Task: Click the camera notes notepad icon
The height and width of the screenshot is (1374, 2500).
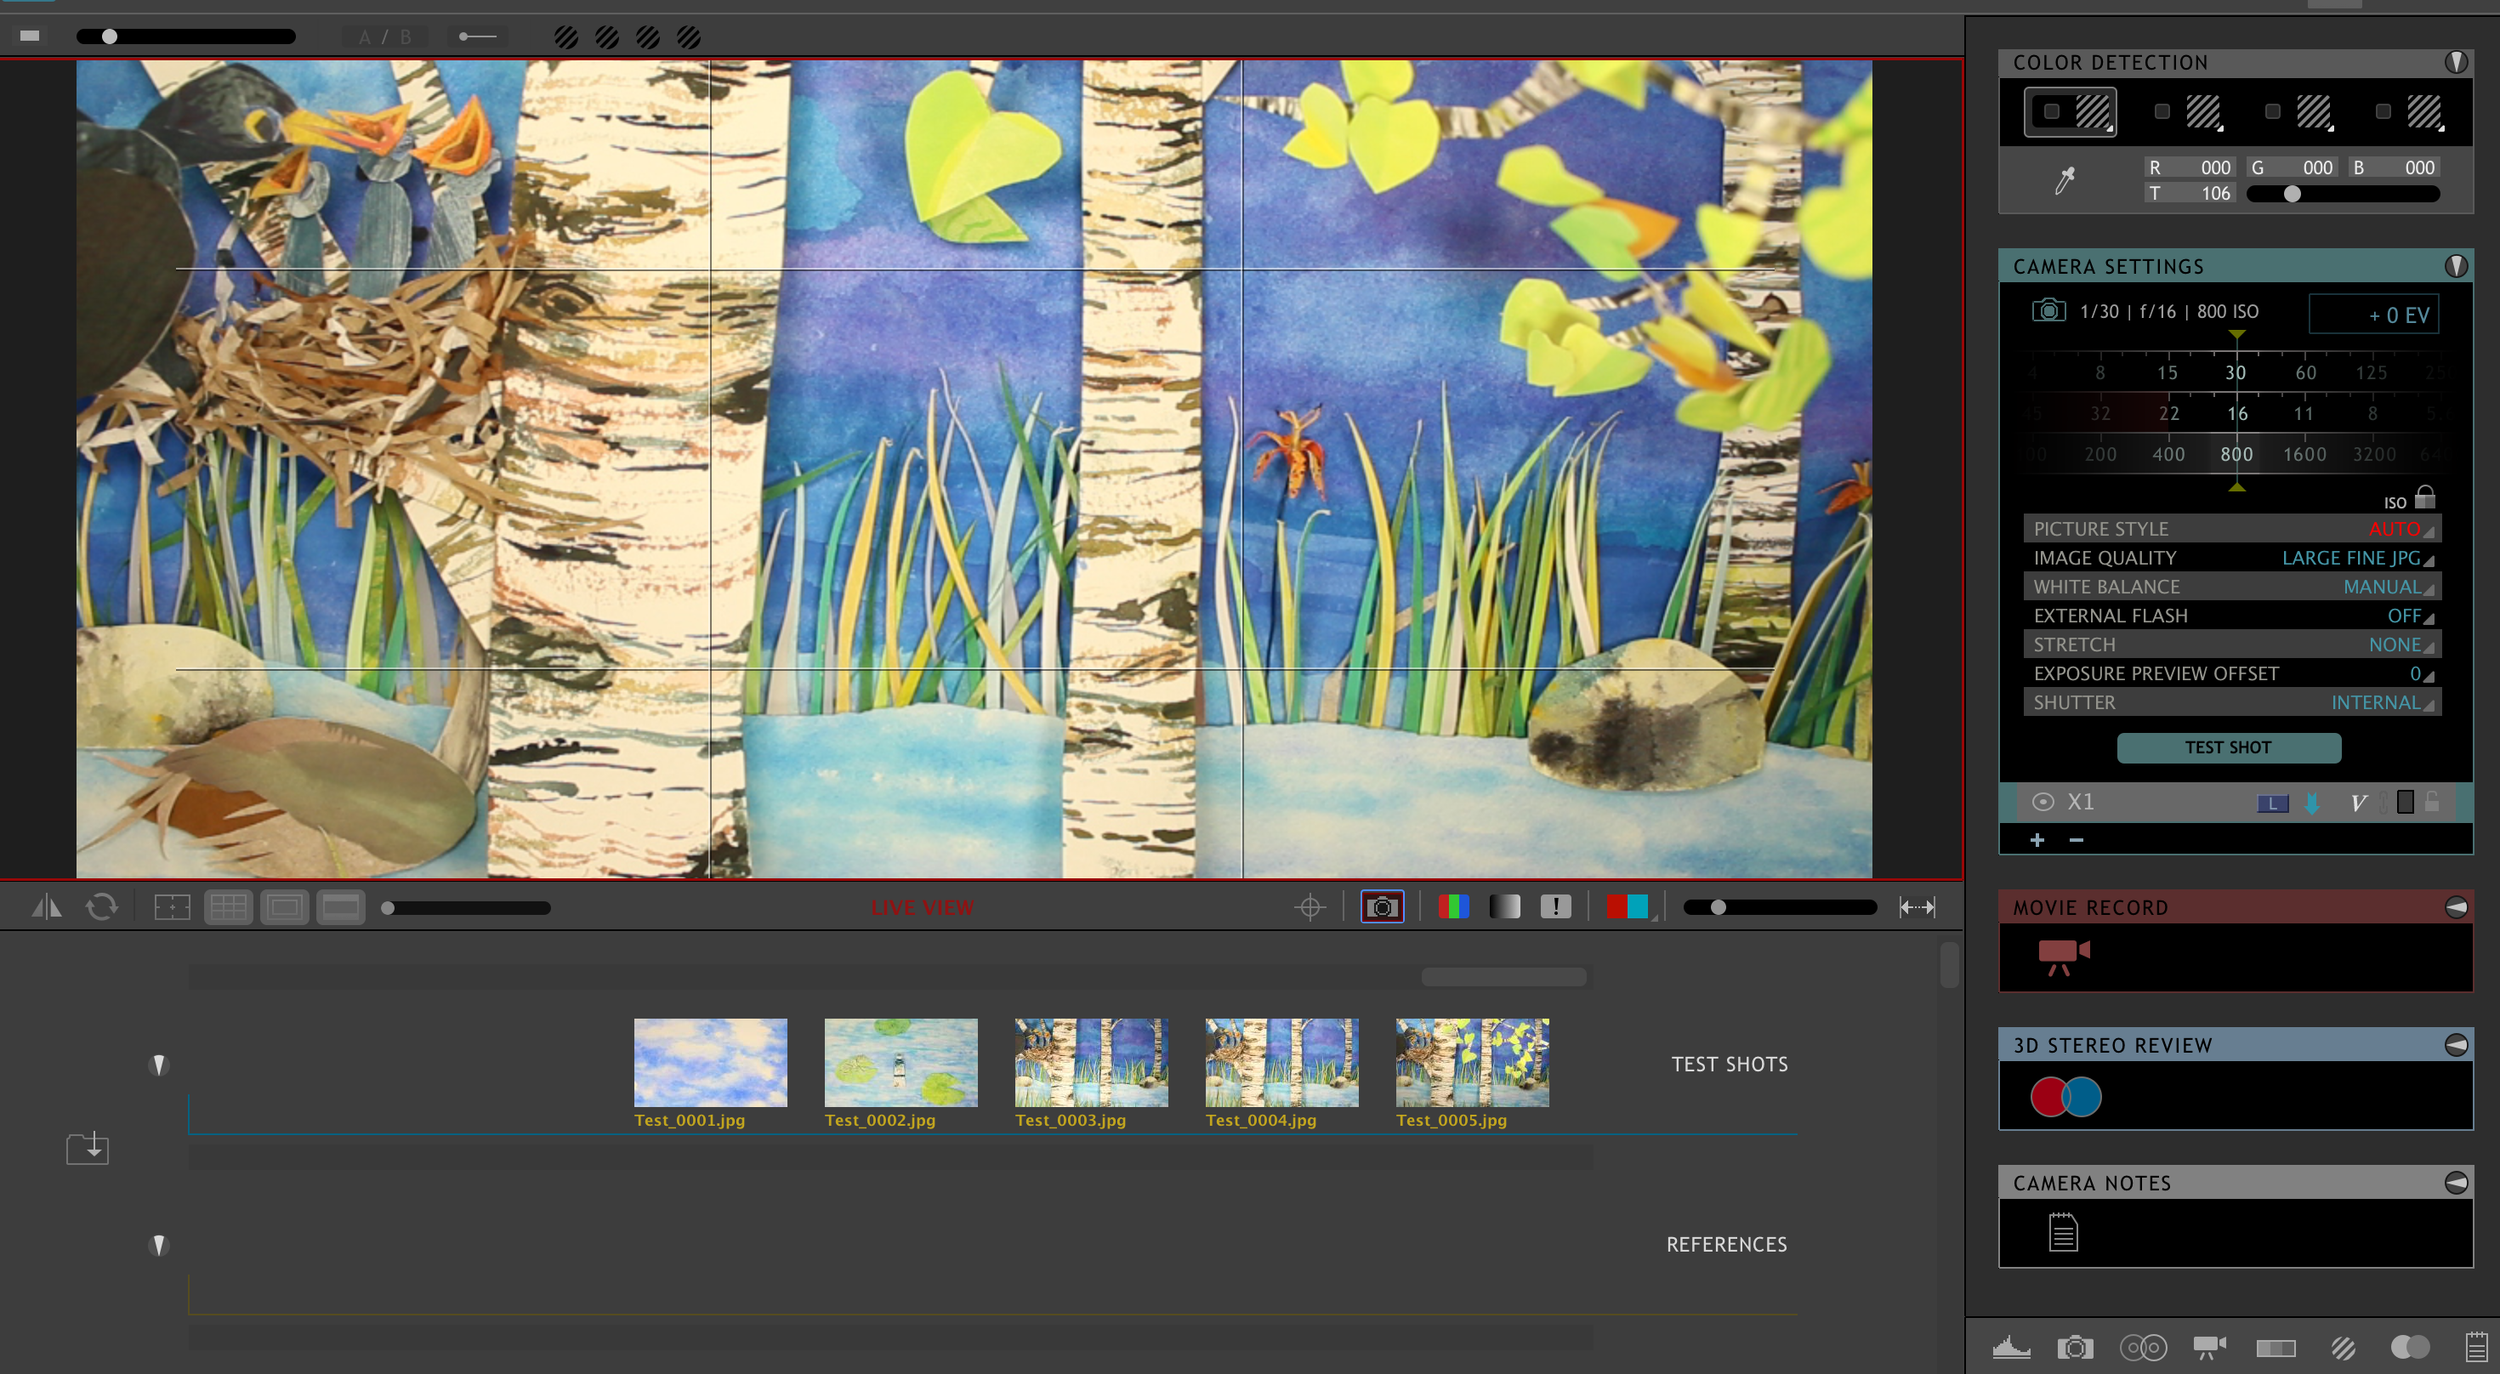Action: coord(2062,1232)
